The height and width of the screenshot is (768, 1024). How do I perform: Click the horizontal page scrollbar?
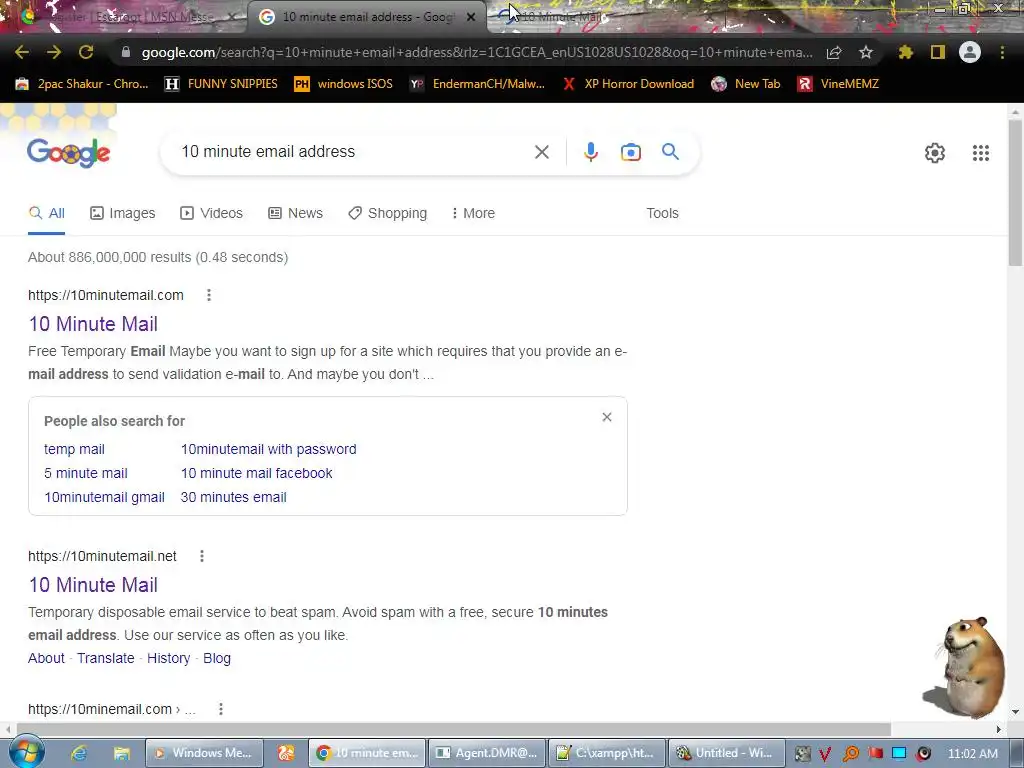pyautogui.click(x=453, y=729)
